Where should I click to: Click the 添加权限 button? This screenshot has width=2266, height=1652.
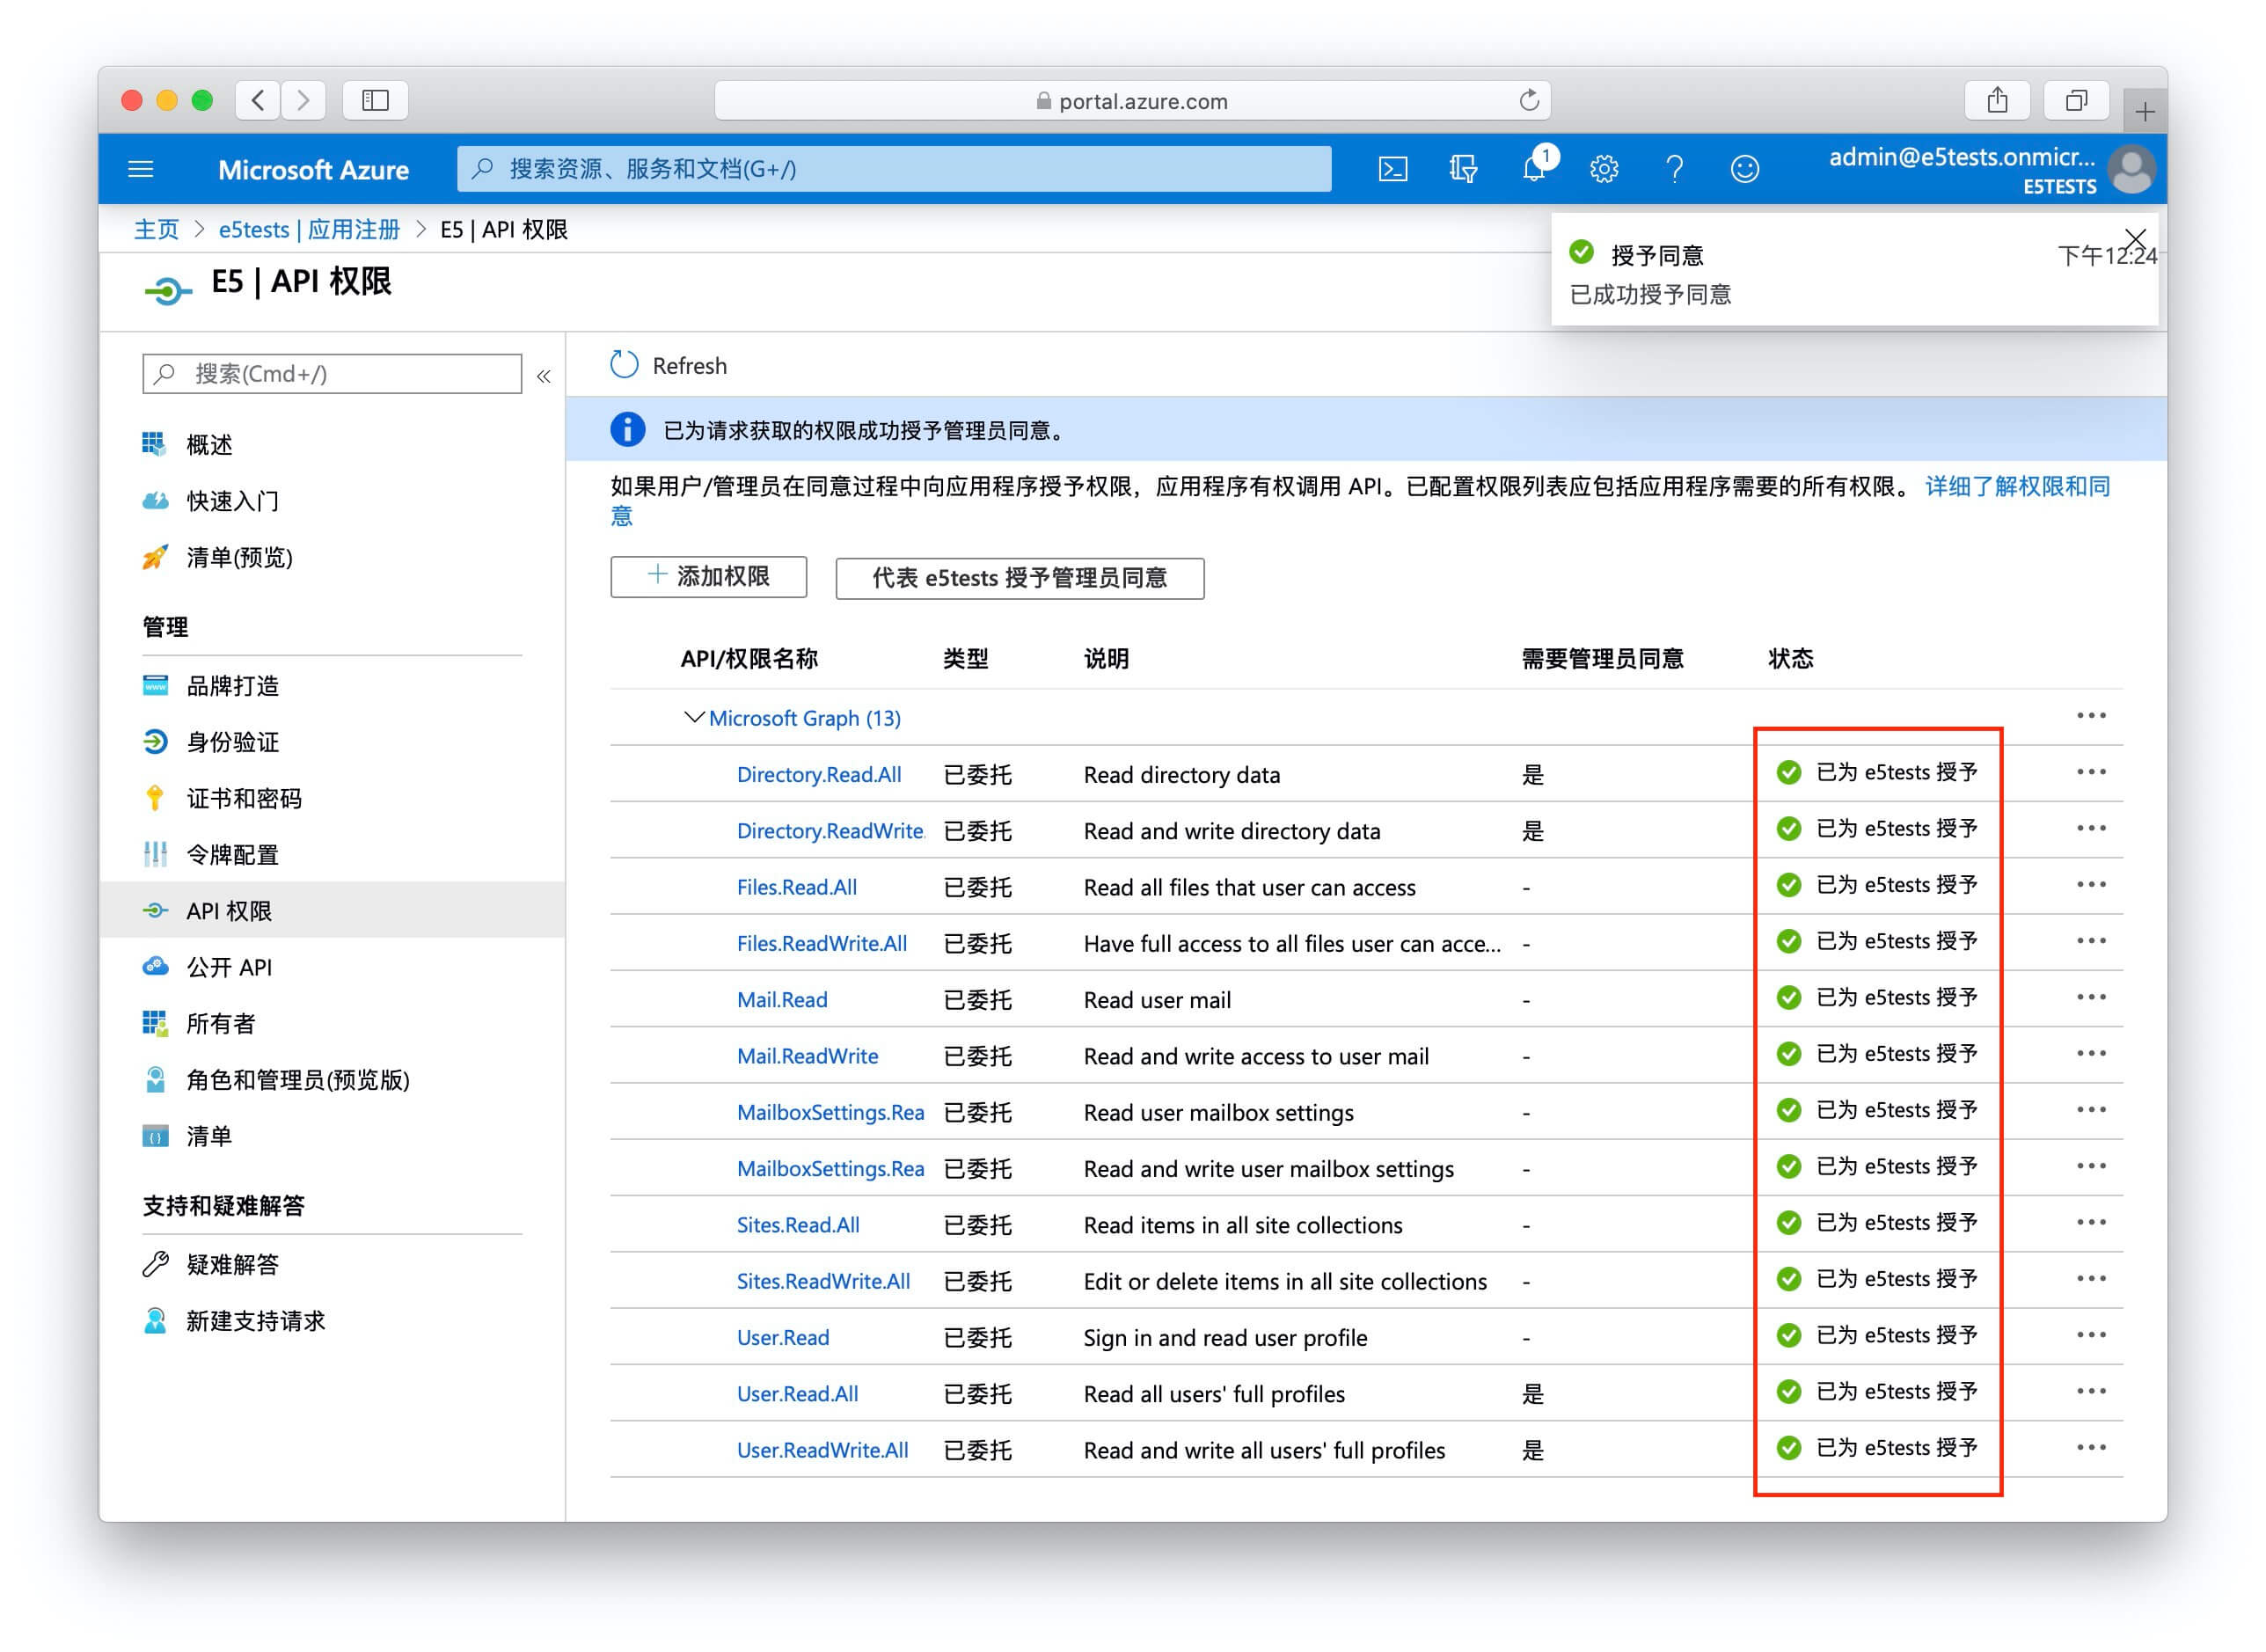click(708, 577)
